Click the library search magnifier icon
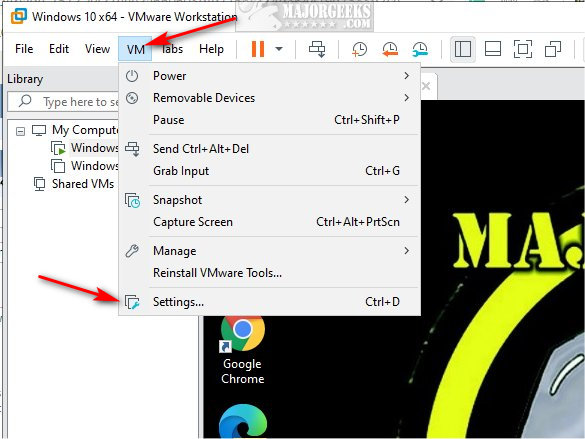The height and width of the screenshot is (439, 585). [x=25, y=101]
